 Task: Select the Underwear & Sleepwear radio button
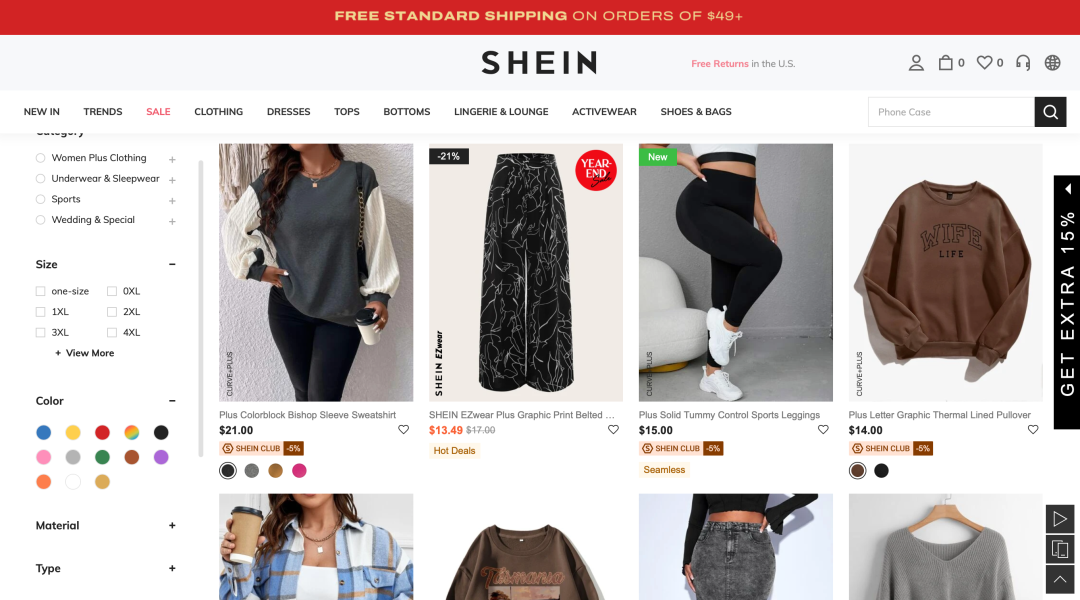coord(41,178)
